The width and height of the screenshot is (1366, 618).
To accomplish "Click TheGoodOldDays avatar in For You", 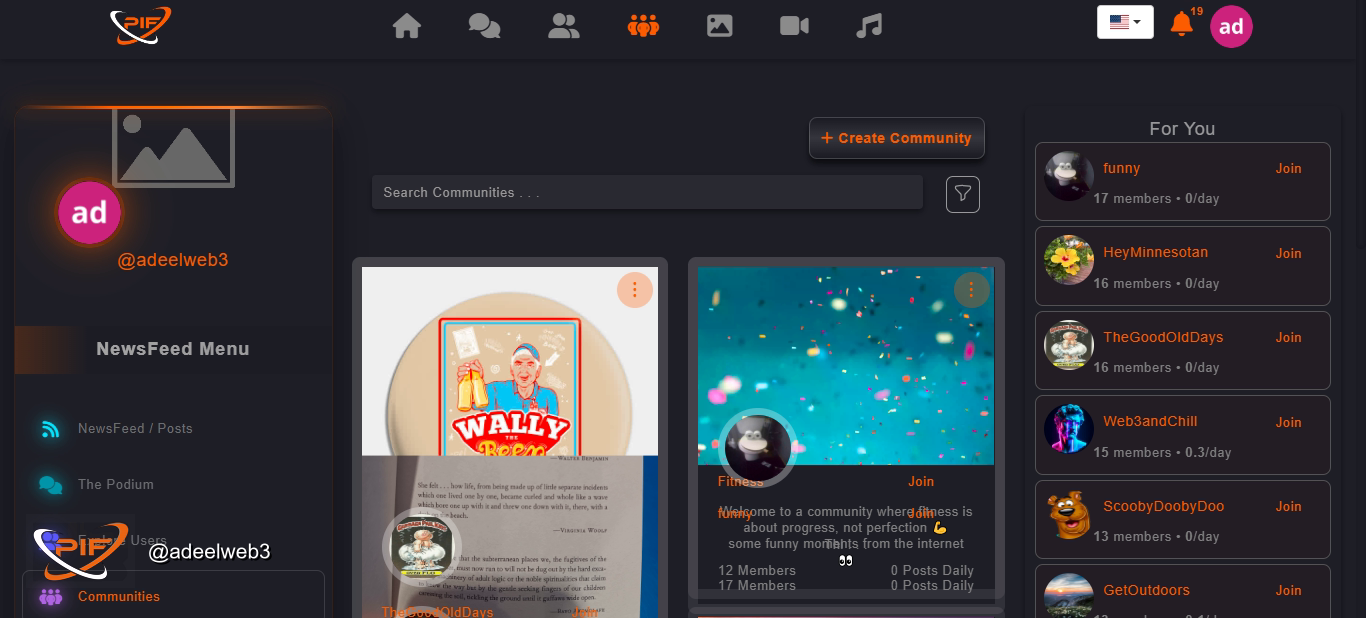I will (1069, 345).
